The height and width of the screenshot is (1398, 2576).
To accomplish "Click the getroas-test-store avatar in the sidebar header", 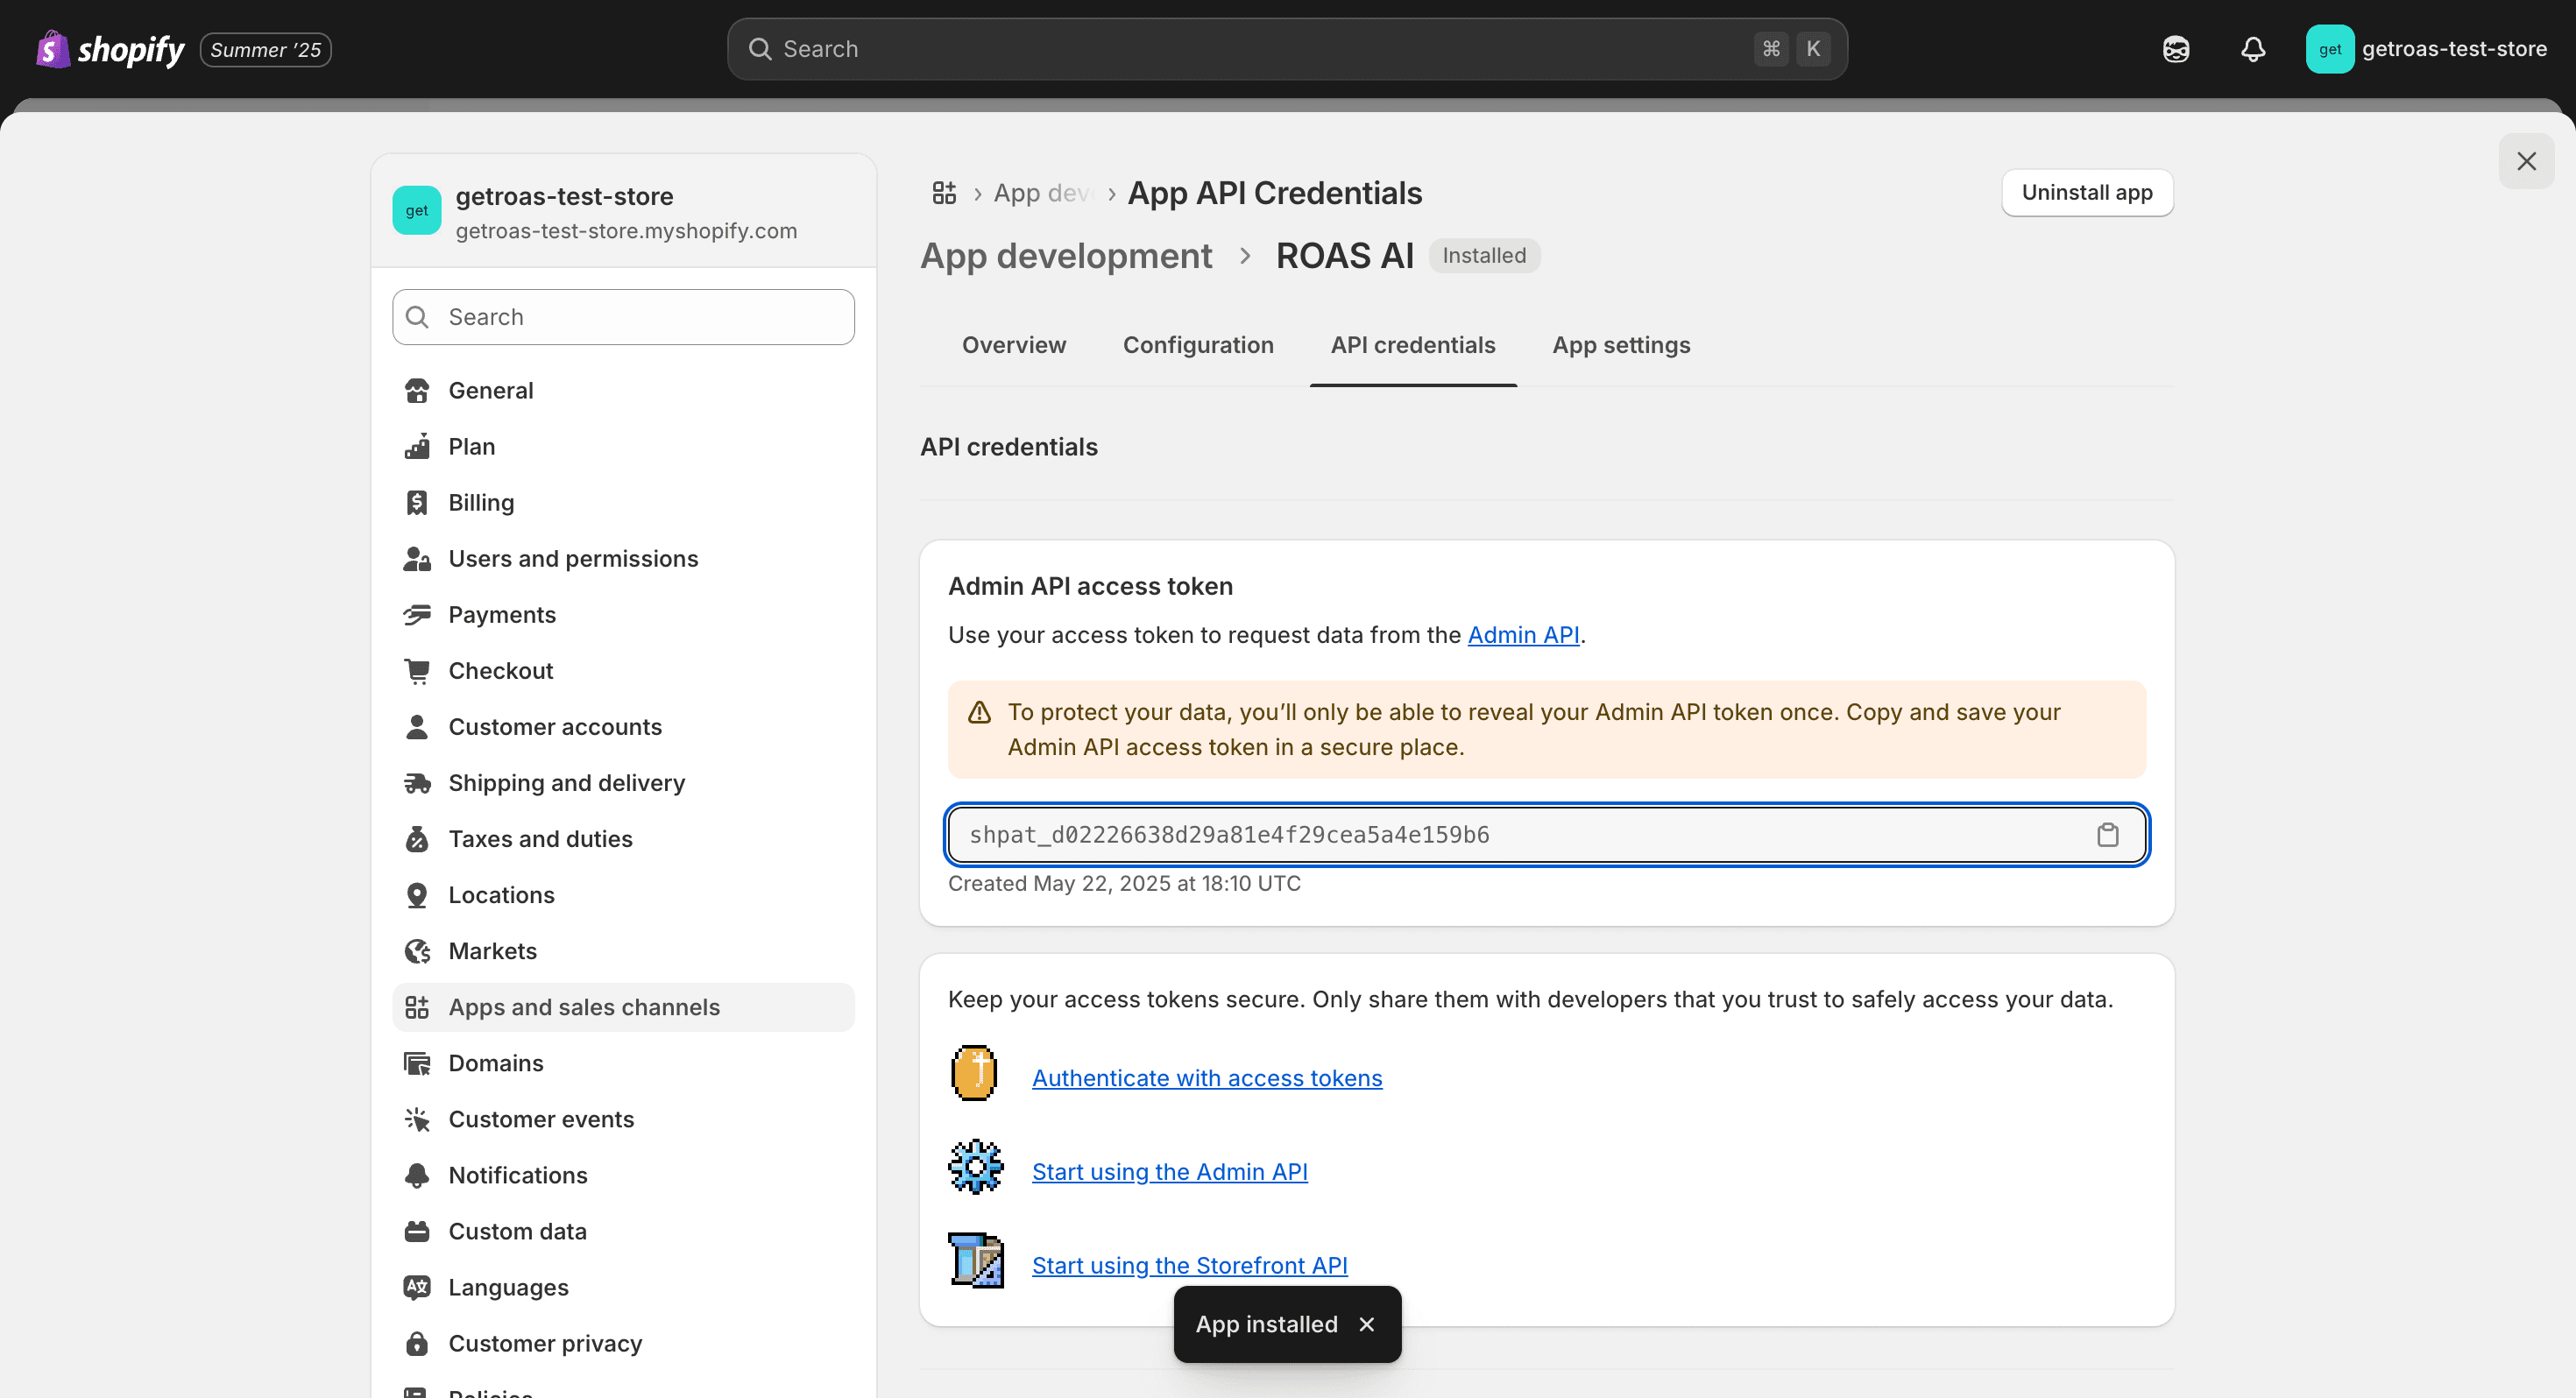I will [x=417, y=210].
